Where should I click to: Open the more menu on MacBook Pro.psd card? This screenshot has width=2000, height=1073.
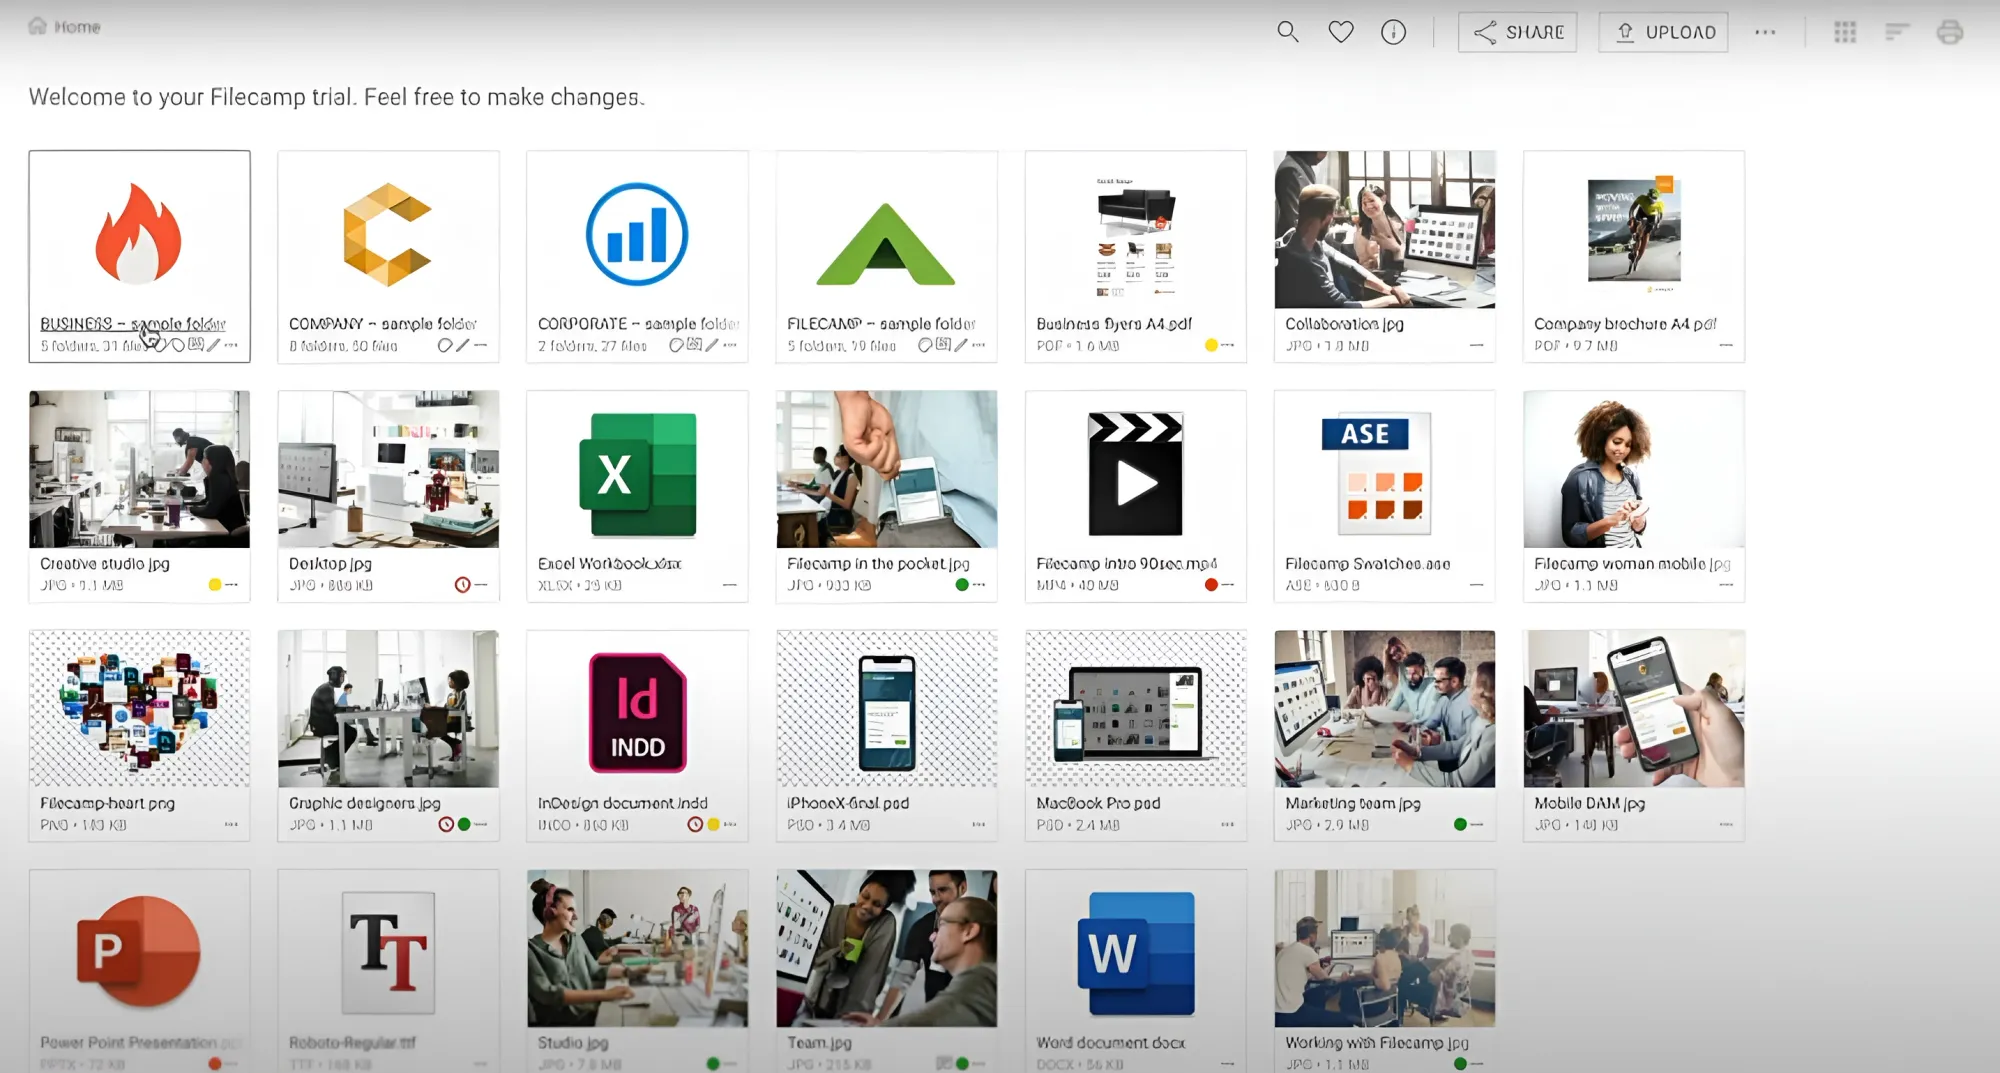1227,825
